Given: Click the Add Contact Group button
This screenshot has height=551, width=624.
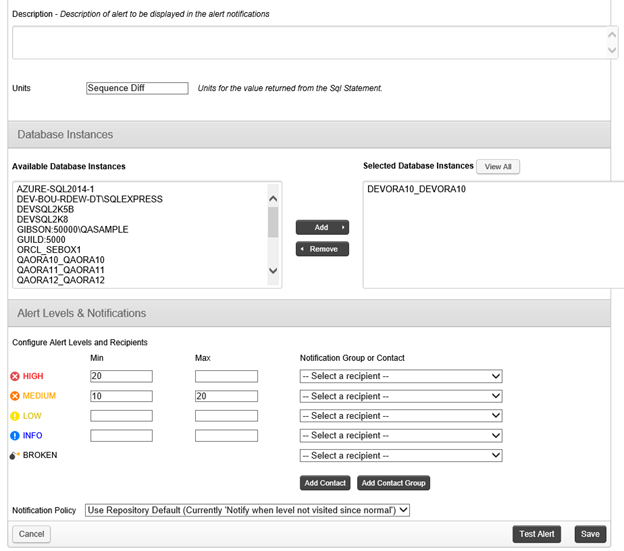Looking at the screenshot, I should pos(394,483).
